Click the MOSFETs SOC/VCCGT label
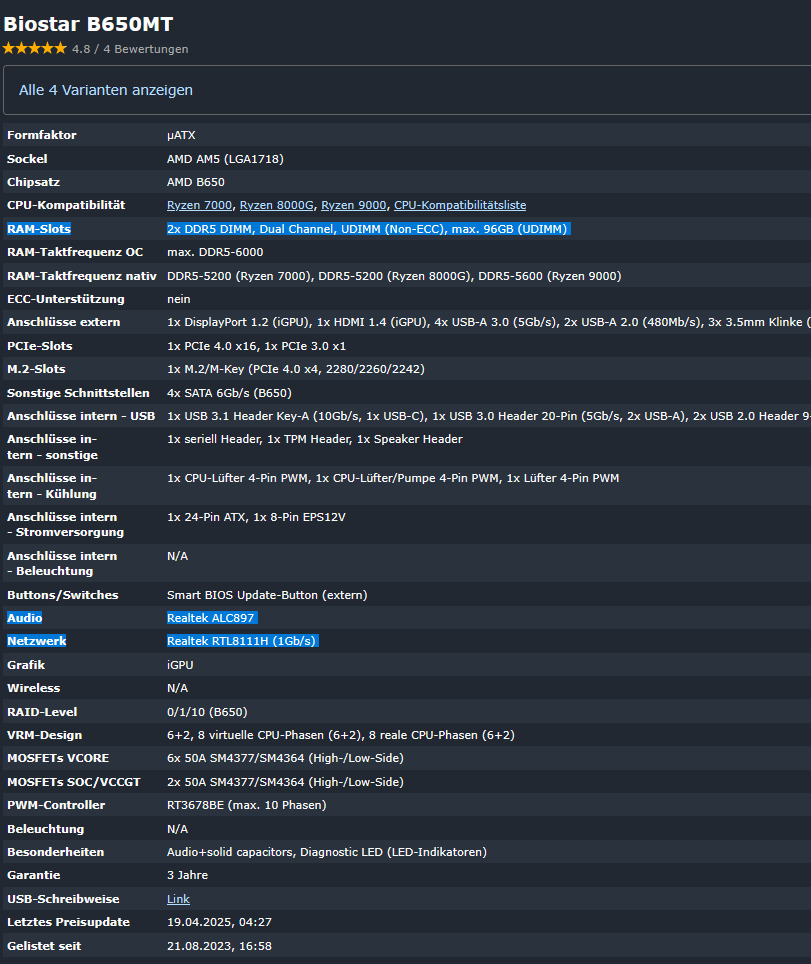The image size is (811, 964). click(74, 782)
